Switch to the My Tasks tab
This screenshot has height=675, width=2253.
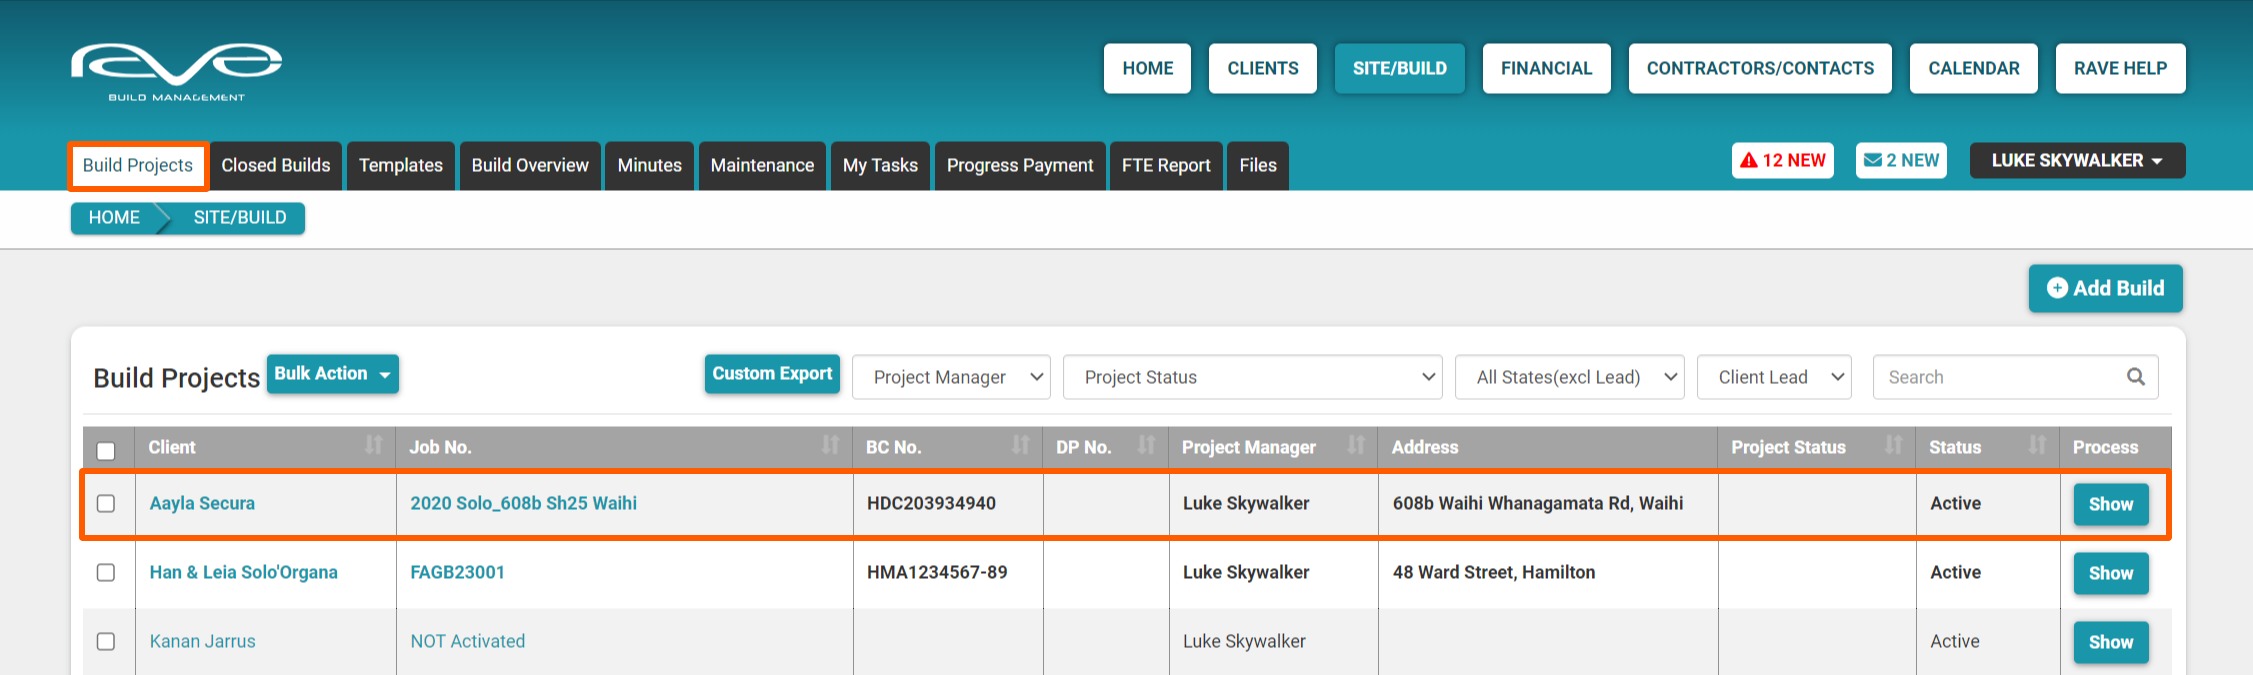click(880, 166)
